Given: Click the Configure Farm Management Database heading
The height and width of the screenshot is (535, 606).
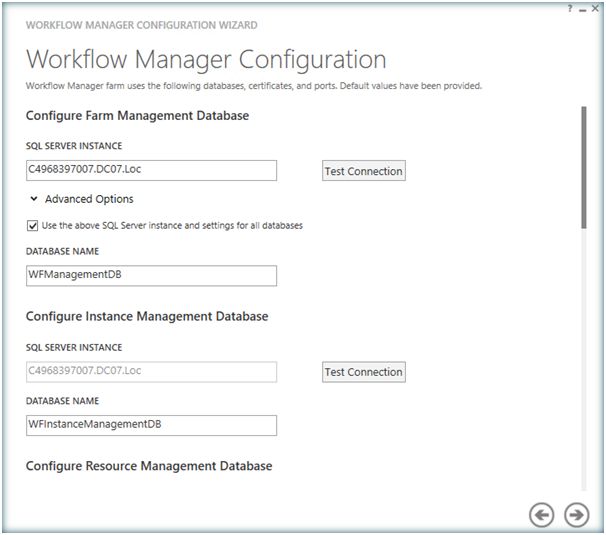Looking at the screenshot, I should (x=137, y=116).
